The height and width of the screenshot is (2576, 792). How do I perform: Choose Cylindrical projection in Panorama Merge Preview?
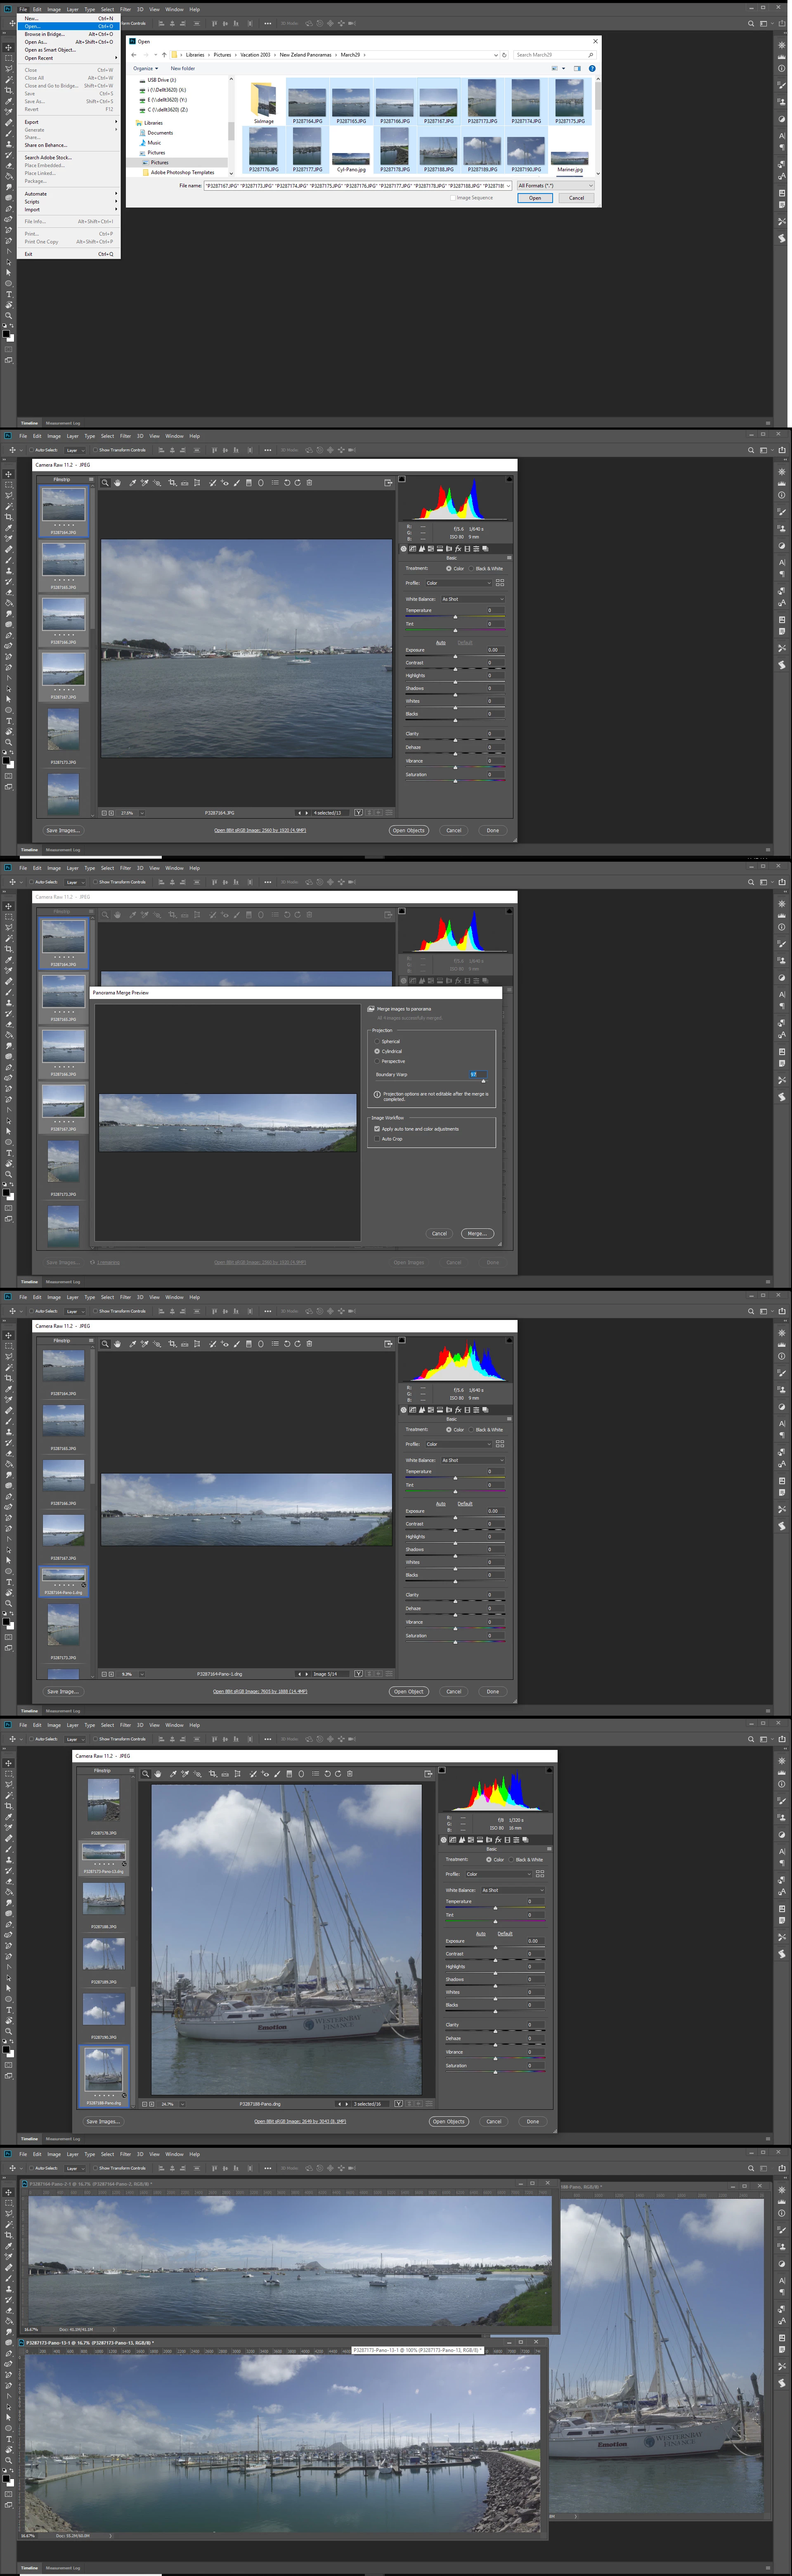click(377, 1051)
